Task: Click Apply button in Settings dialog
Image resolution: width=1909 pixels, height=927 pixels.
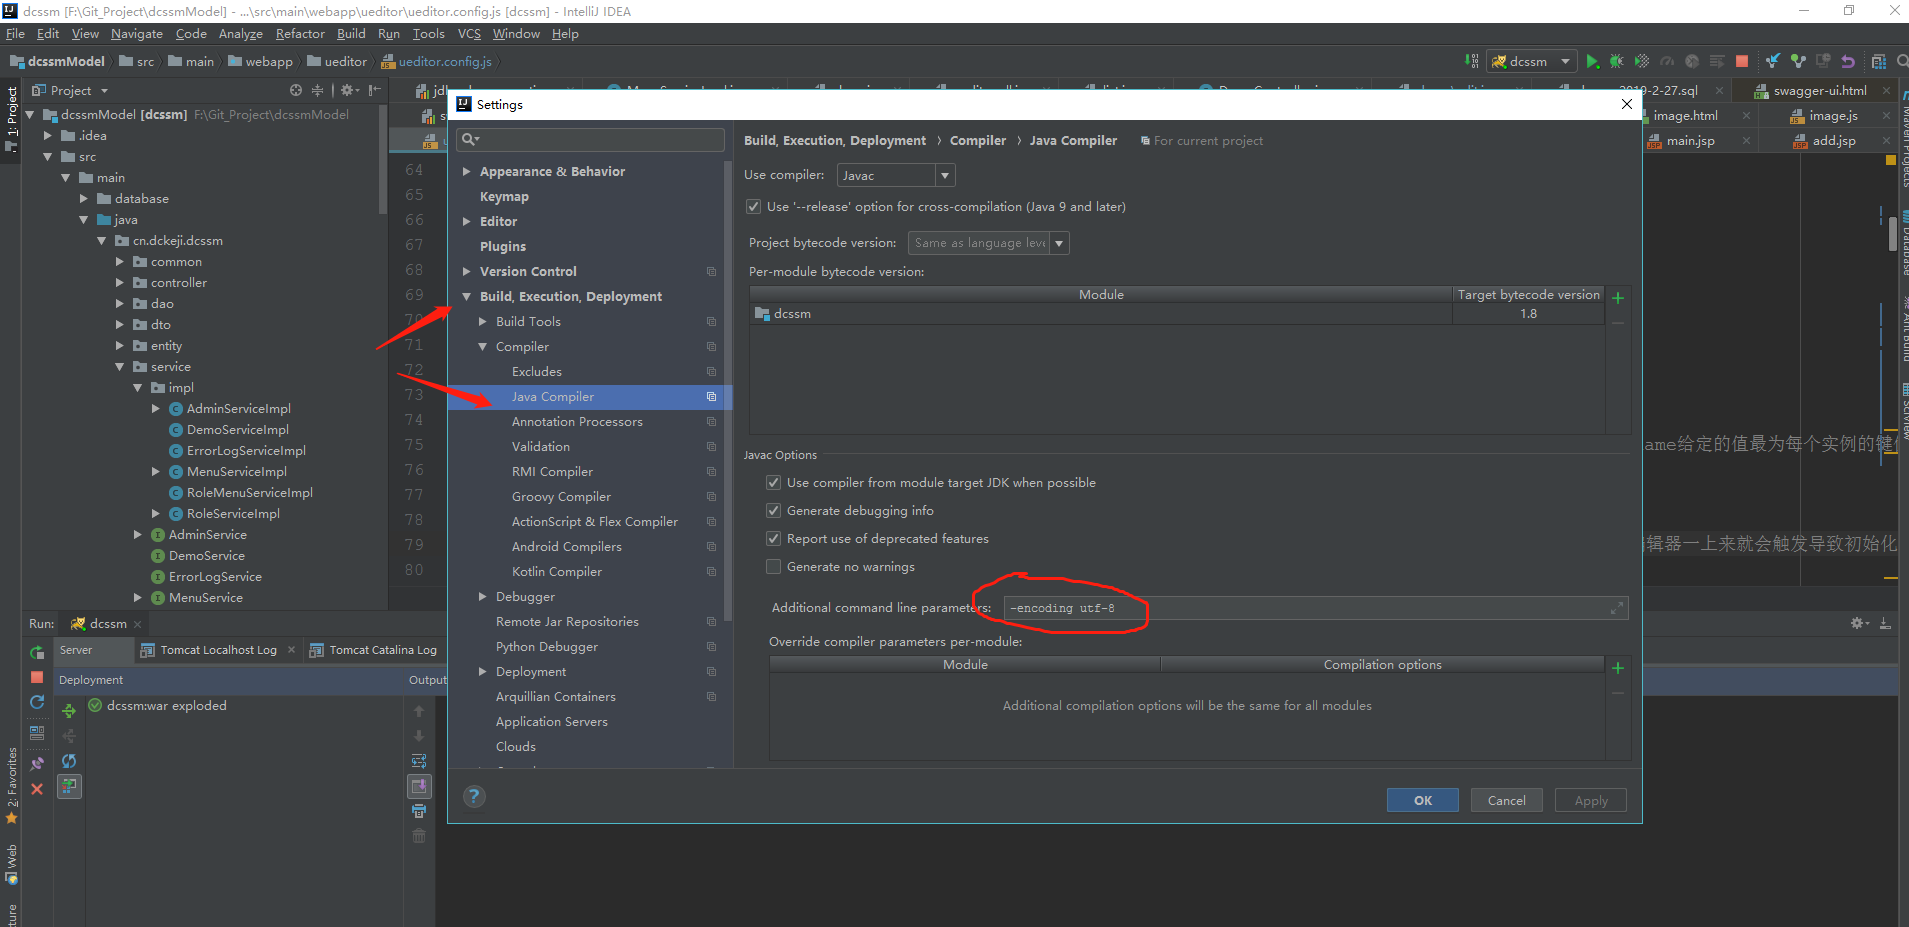Action: point(1590,801)
